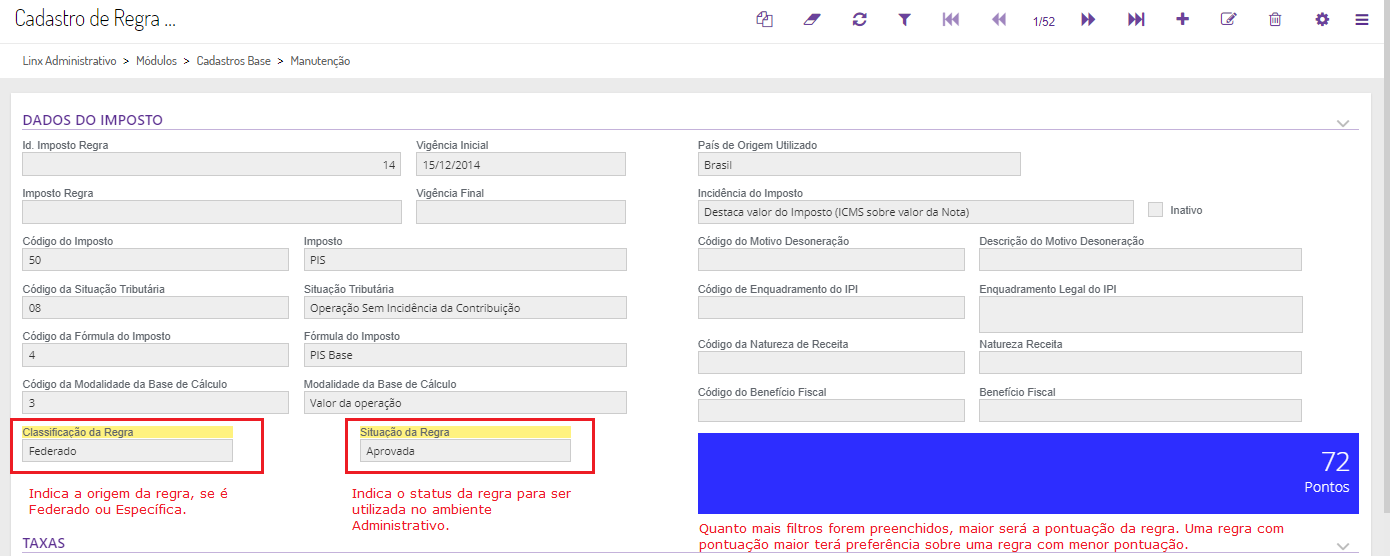
Task: Click the Natureza Receita field
Action: pos(1140,362)
